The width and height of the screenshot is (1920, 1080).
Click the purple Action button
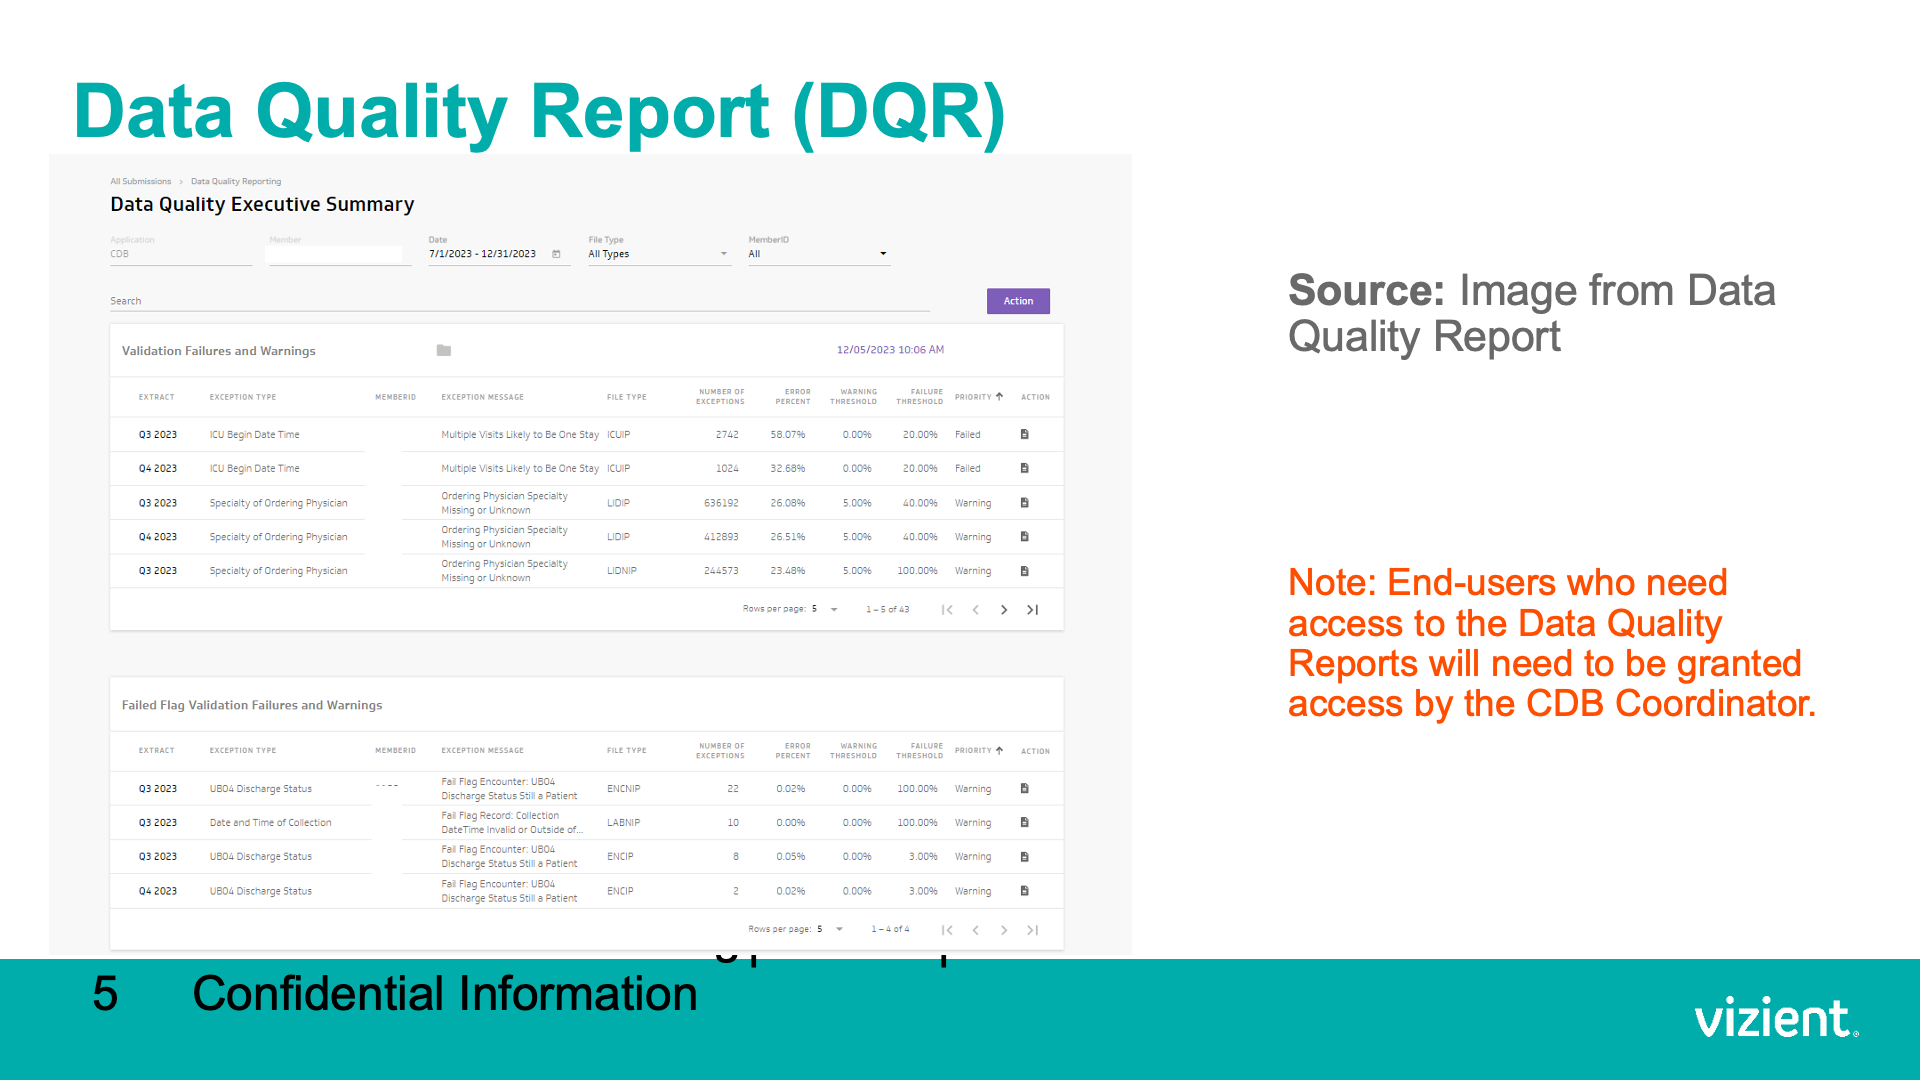(x=1018, y=301)
